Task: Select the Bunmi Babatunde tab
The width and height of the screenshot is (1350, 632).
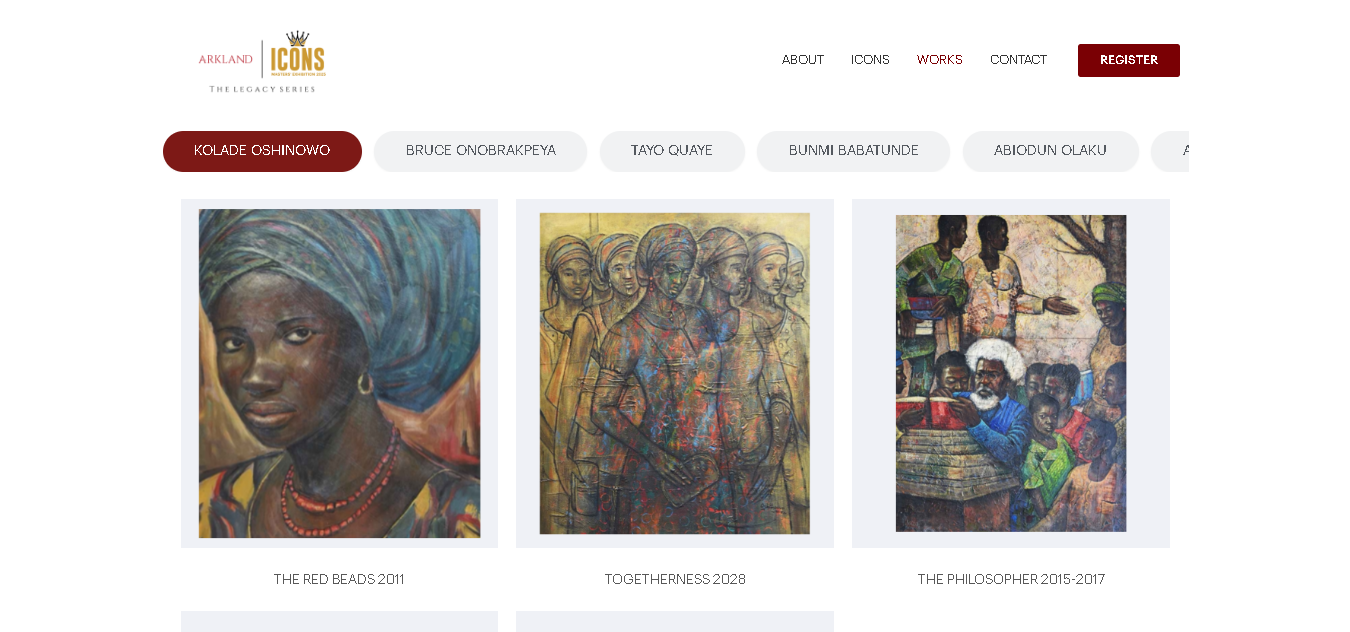Action: (x=854, y=151)
